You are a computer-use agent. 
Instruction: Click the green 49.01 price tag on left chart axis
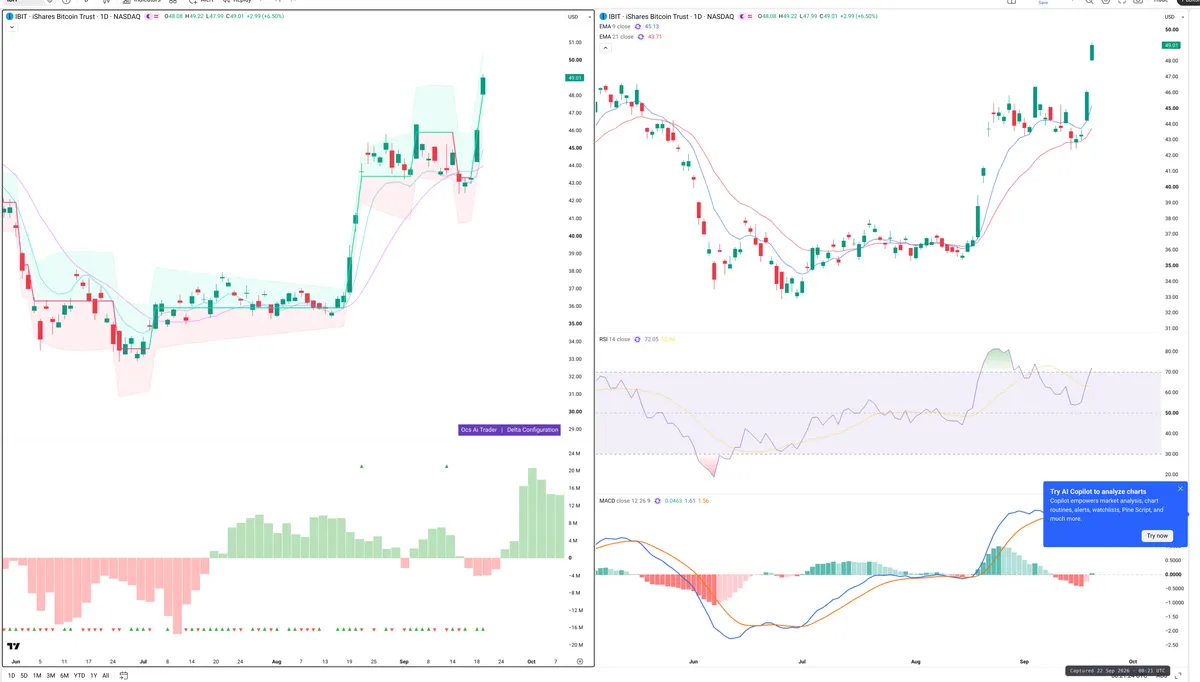(x=574, y=77)
